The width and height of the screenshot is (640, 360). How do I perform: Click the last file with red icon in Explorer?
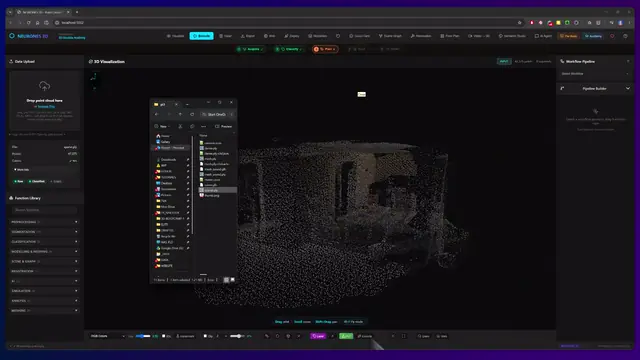(x=210, y=196)
